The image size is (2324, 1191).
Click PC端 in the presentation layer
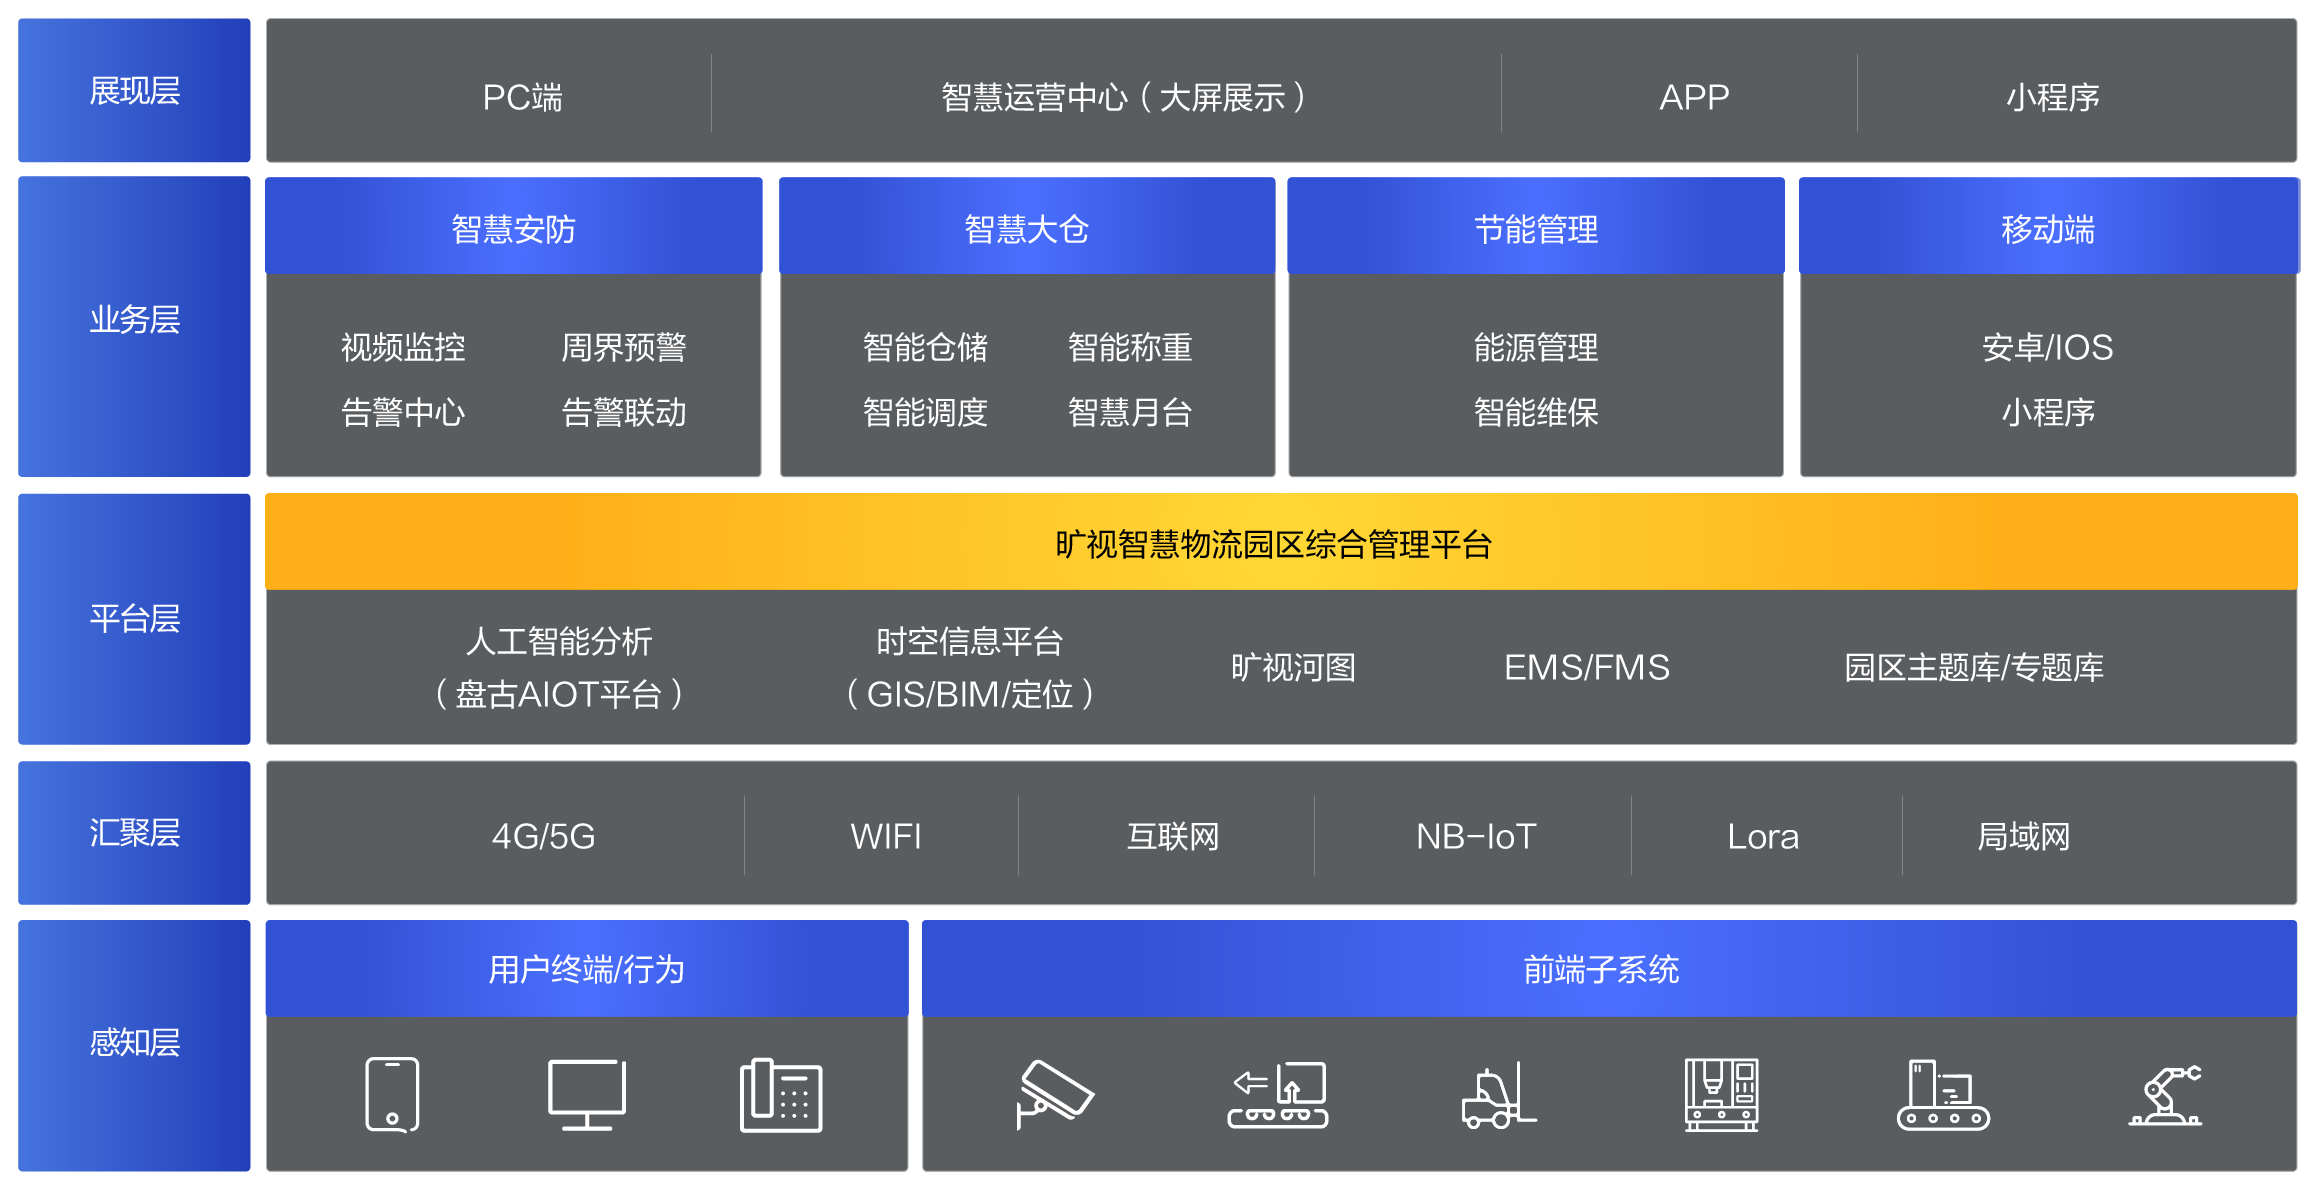(522, 97)
